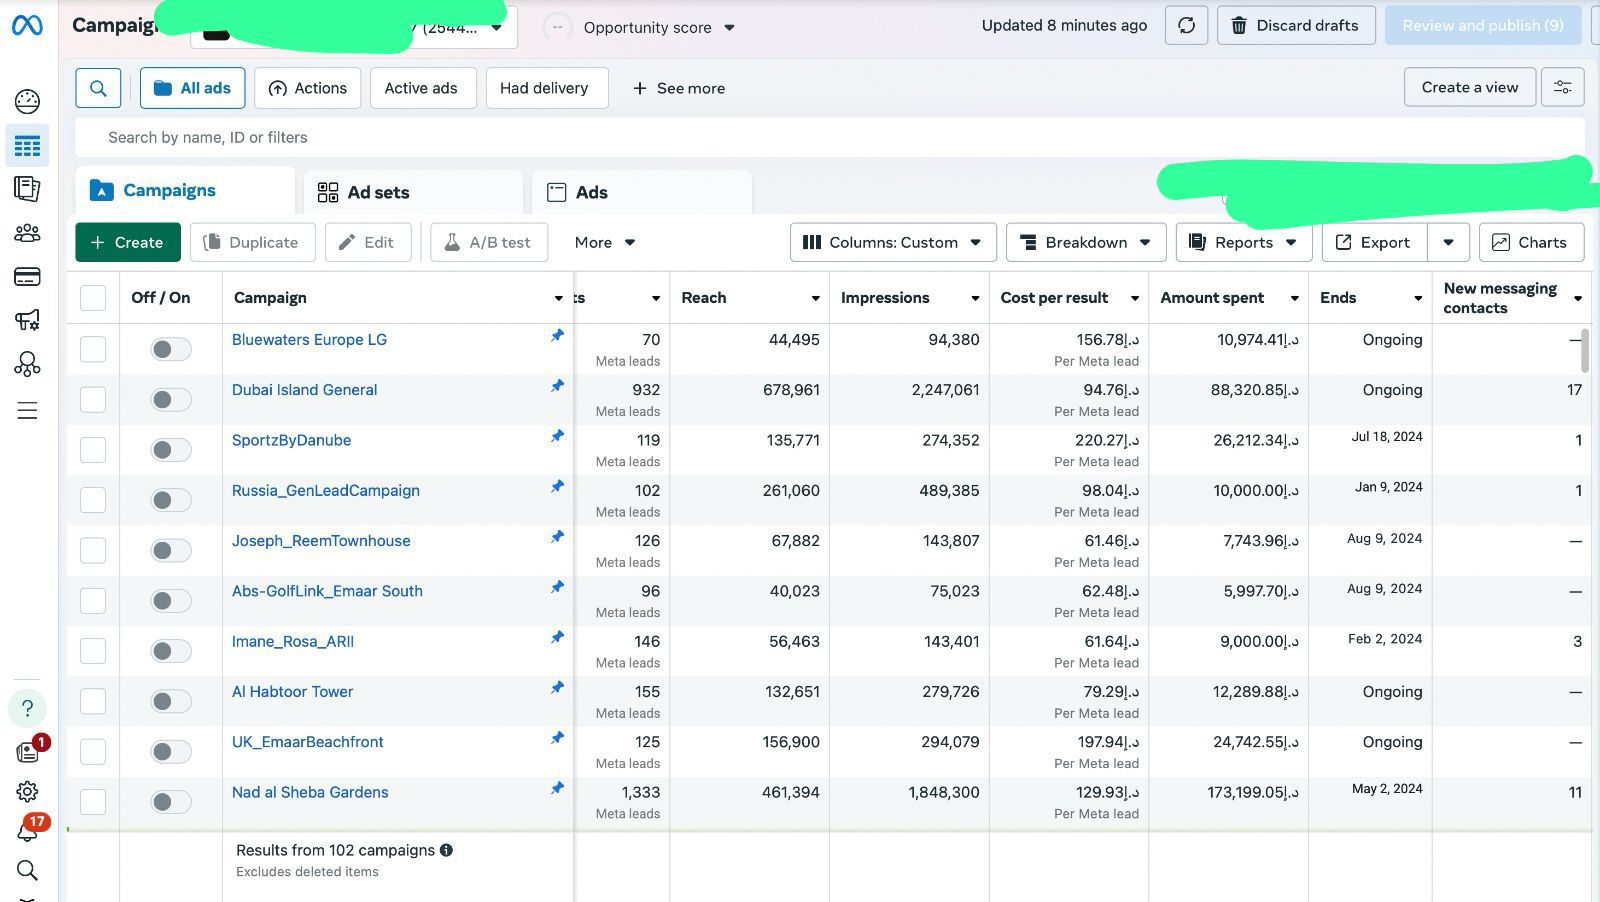Switch to the Campaigns tab
This screenshot has height=902, width=1600.
(185, 190)
